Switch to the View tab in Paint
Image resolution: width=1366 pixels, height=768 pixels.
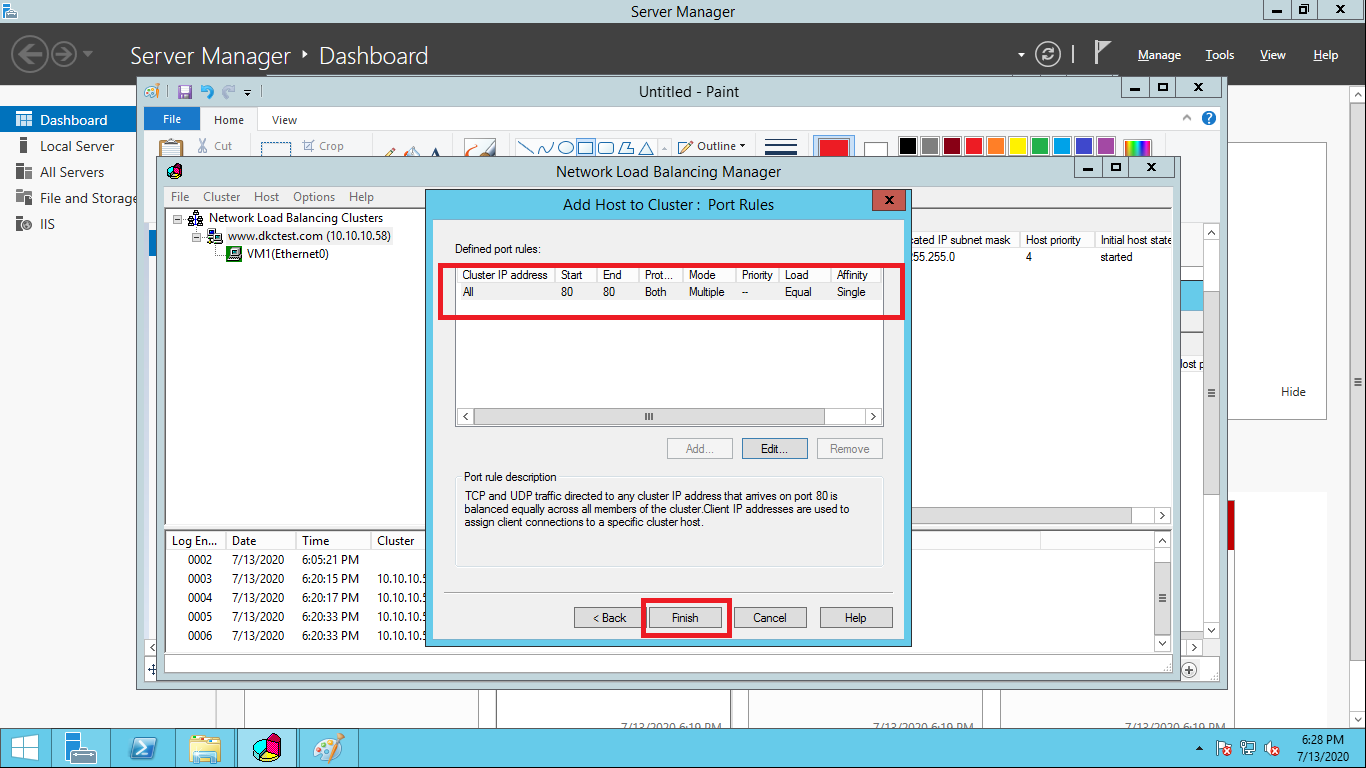tap(284, 120)
